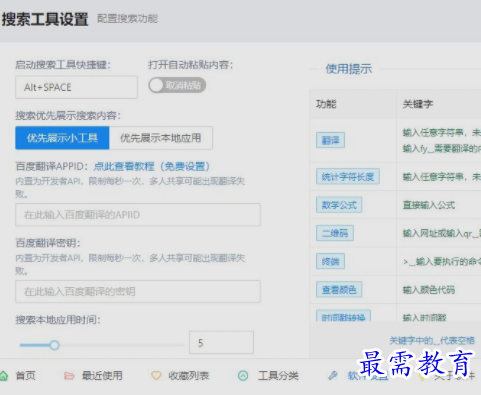This screenshot has height=395, width=481.
Task: Click the folder icon next to 最近使用
Action: click(x=69, y=376)
